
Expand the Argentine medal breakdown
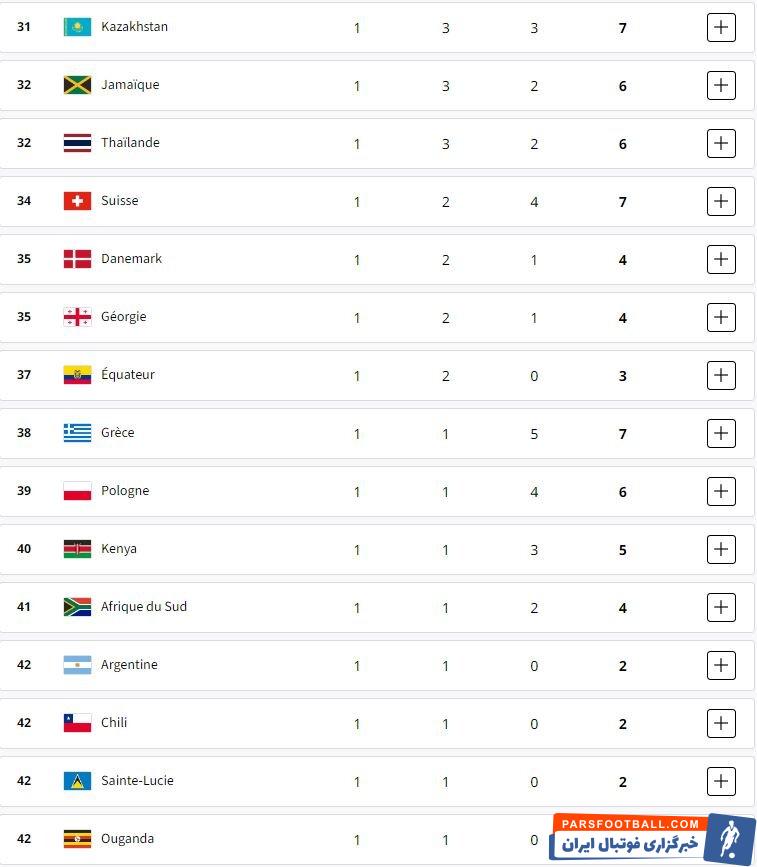click(721, 665)
